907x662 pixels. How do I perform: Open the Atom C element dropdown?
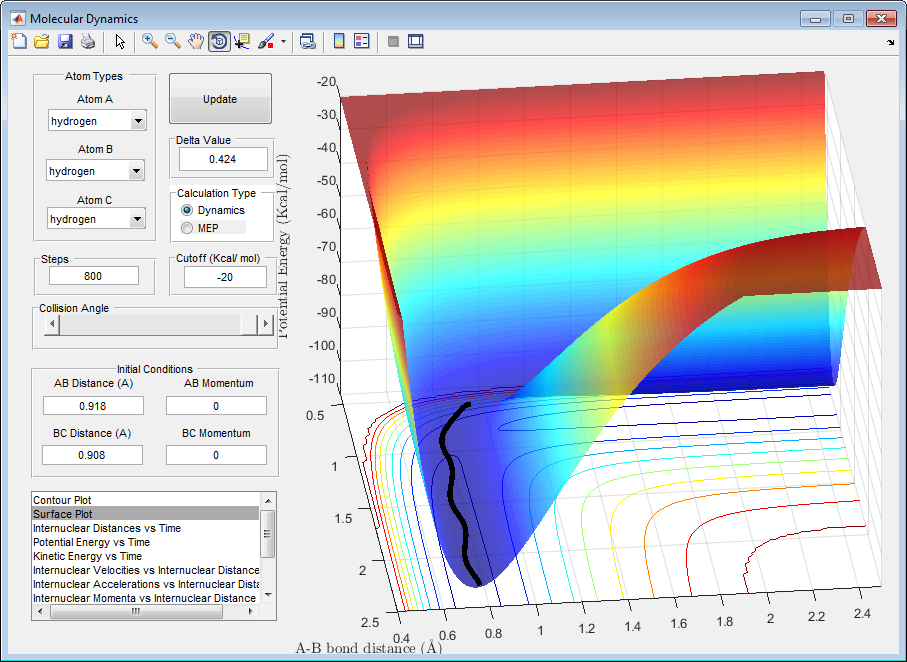(x=138, y=219)
